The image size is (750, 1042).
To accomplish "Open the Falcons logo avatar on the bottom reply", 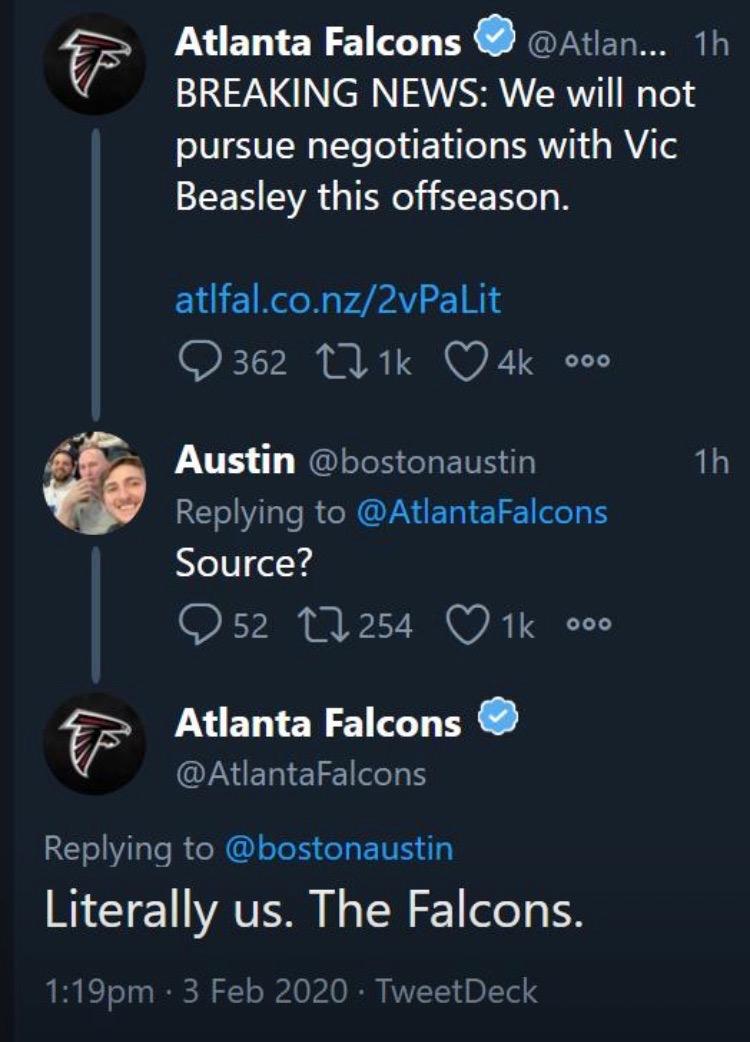I will tap(94, 744).
